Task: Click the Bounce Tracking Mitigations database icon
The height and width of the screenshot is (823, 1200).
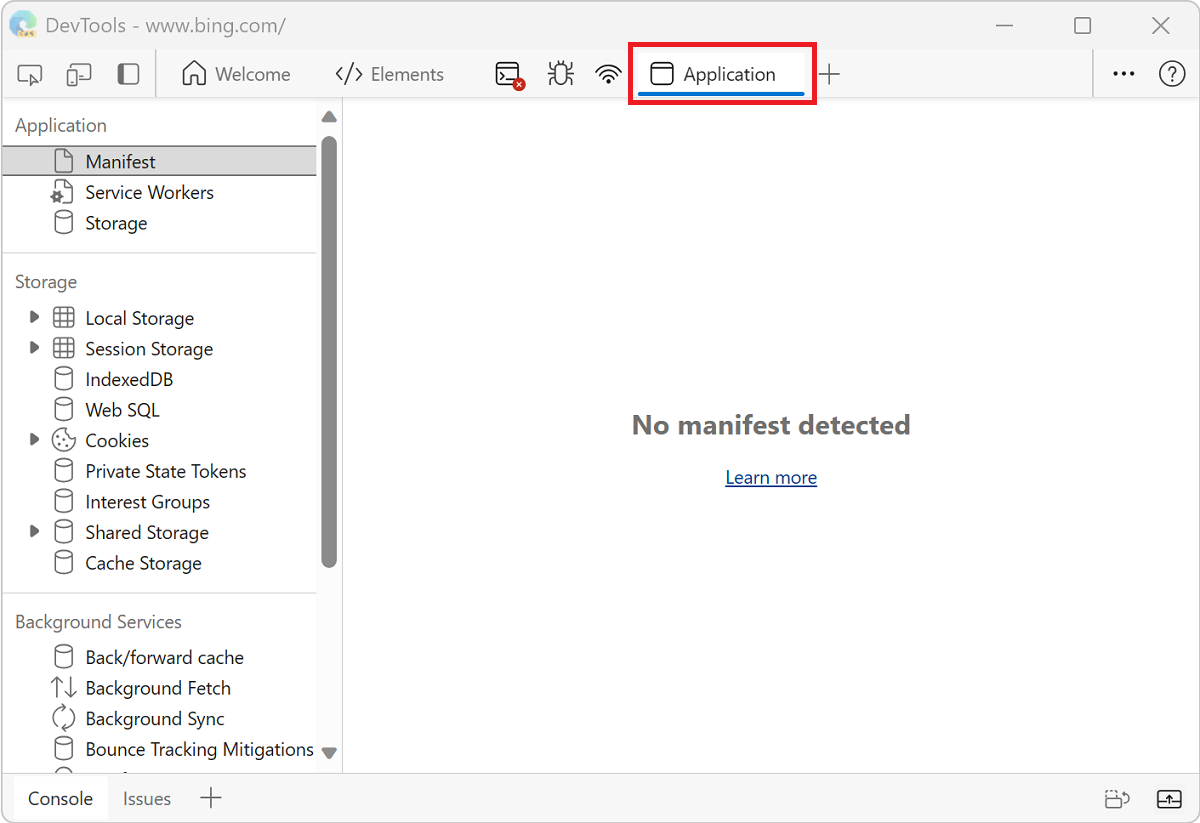Action: tap(63, 749)
